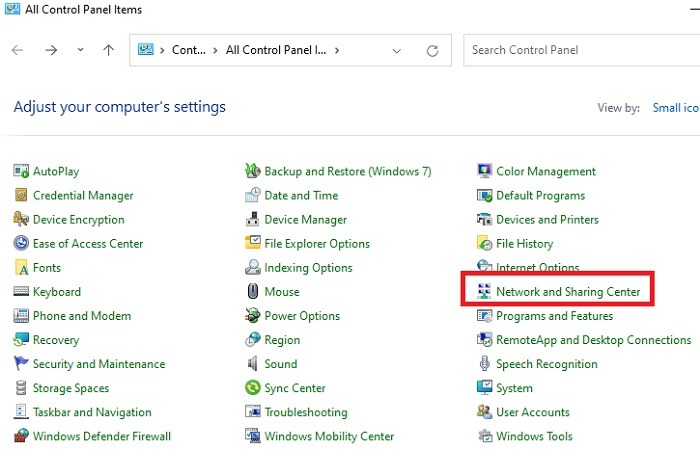Click the Sync Center icon

(x=253, y=388)
